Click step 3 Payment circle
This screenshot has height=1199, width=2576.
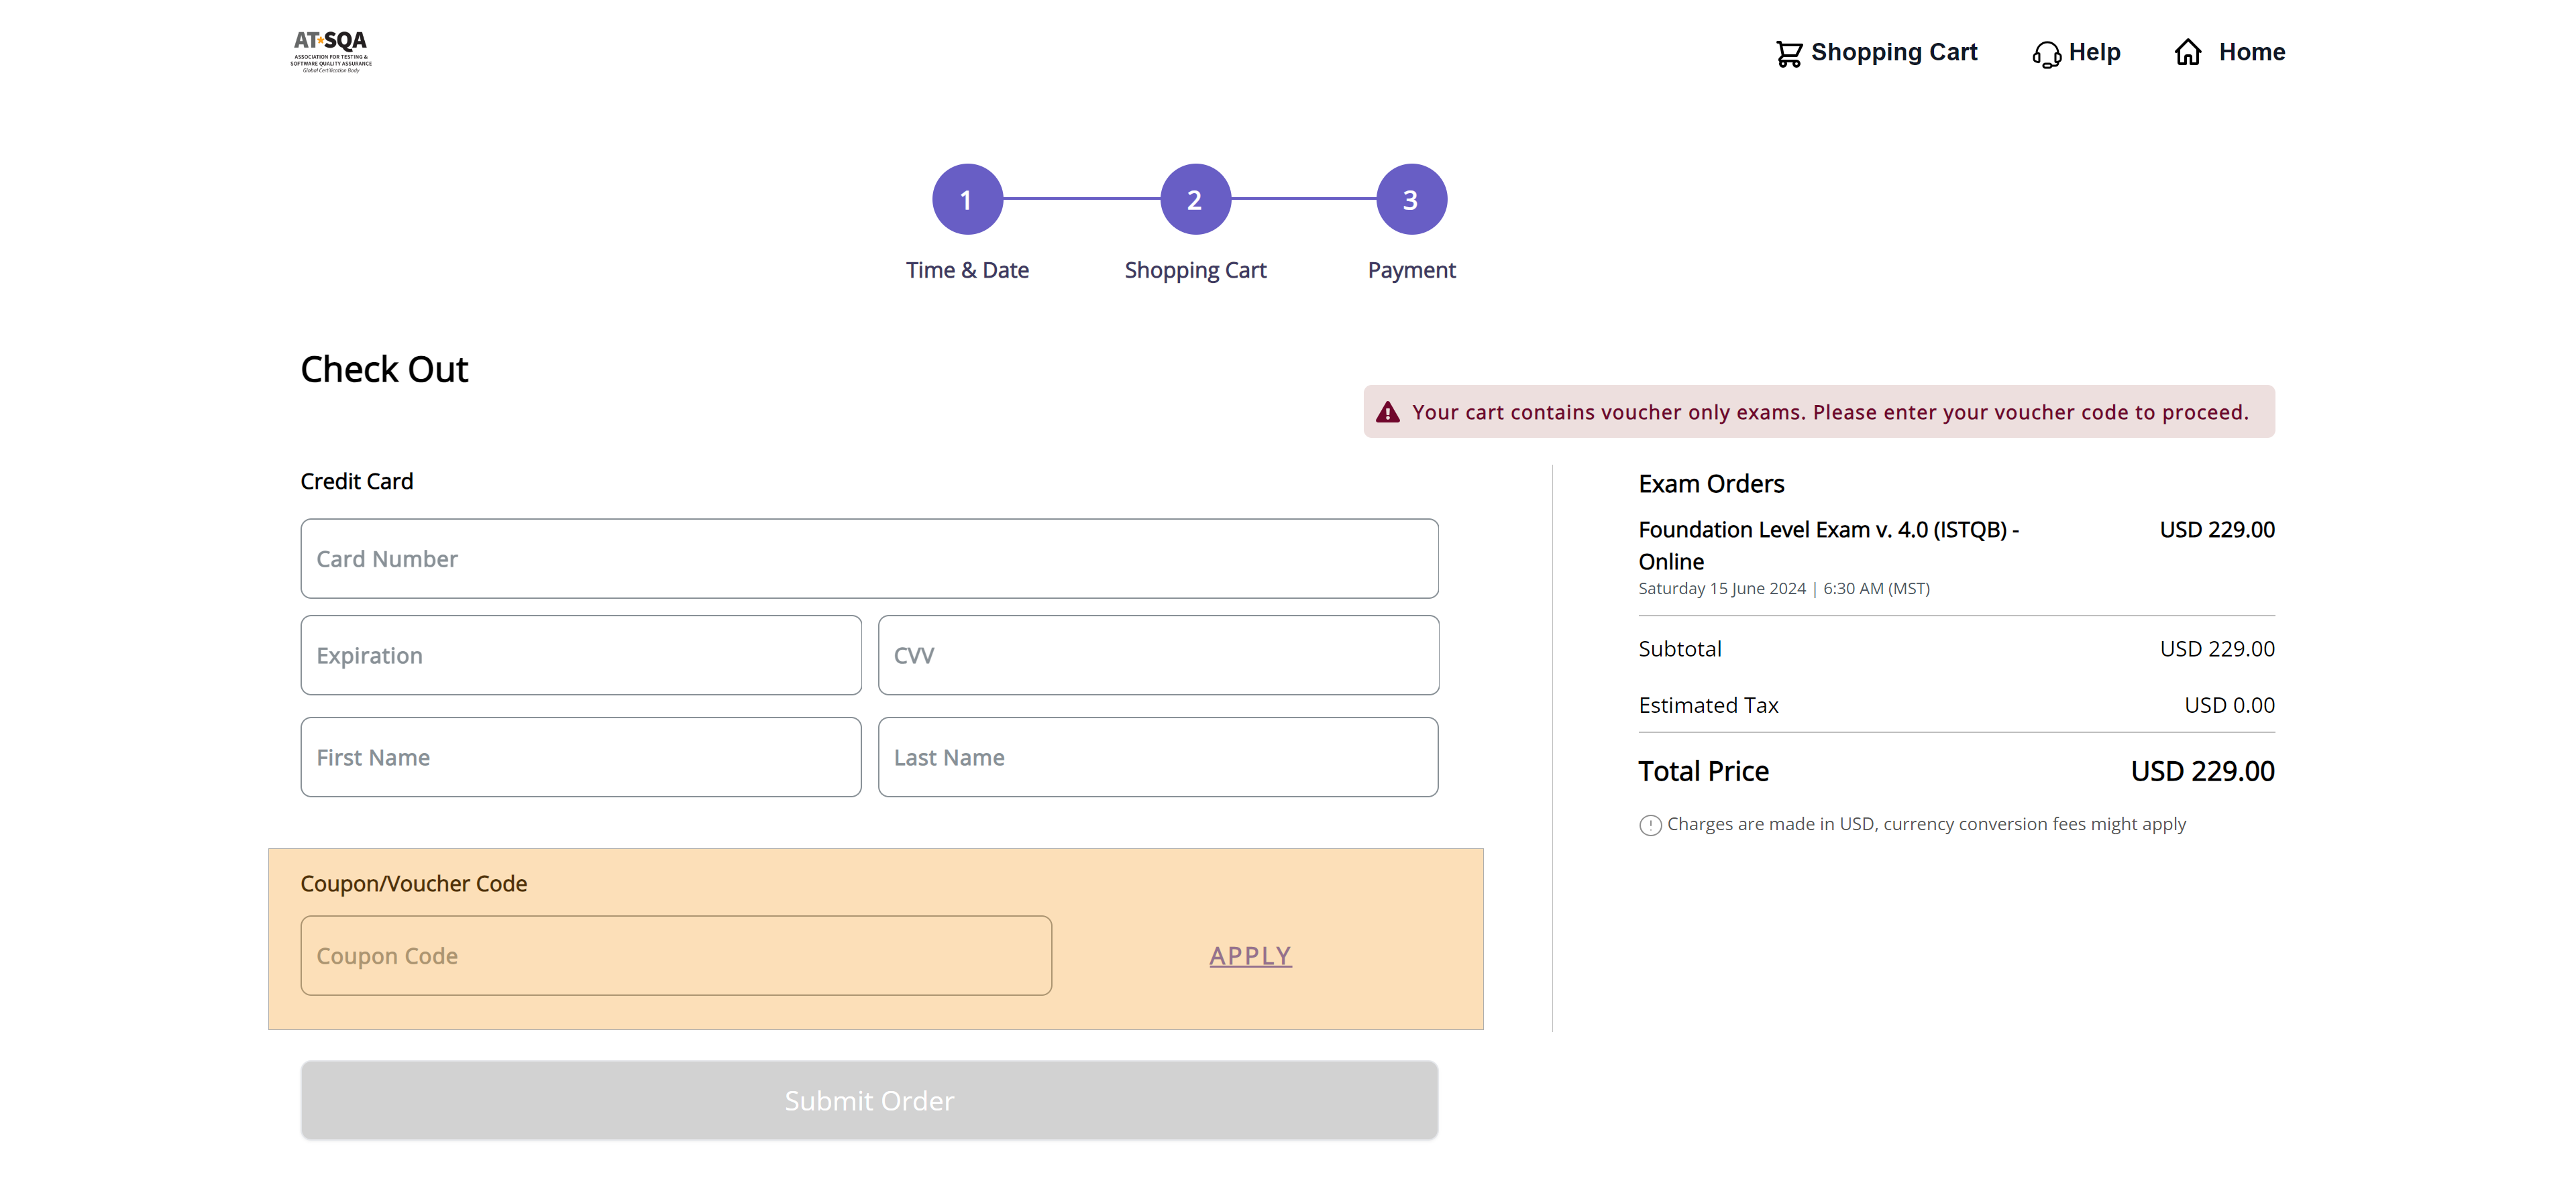[1409, 198]
